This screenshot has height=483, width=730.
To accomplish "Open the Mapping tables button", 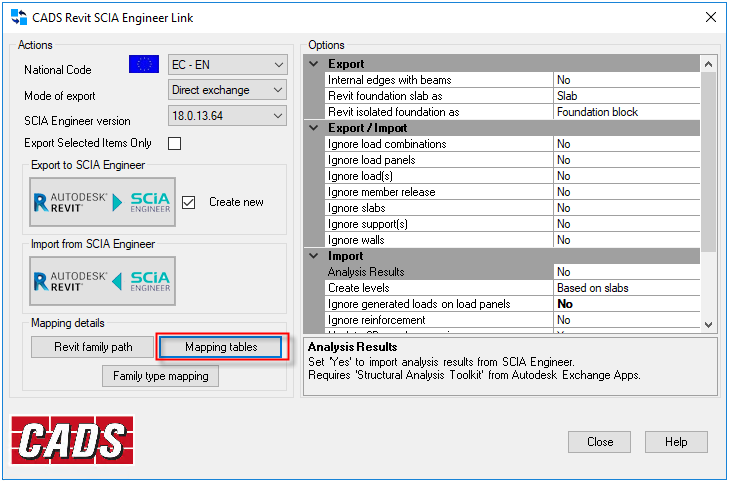I will coord(221,347).
